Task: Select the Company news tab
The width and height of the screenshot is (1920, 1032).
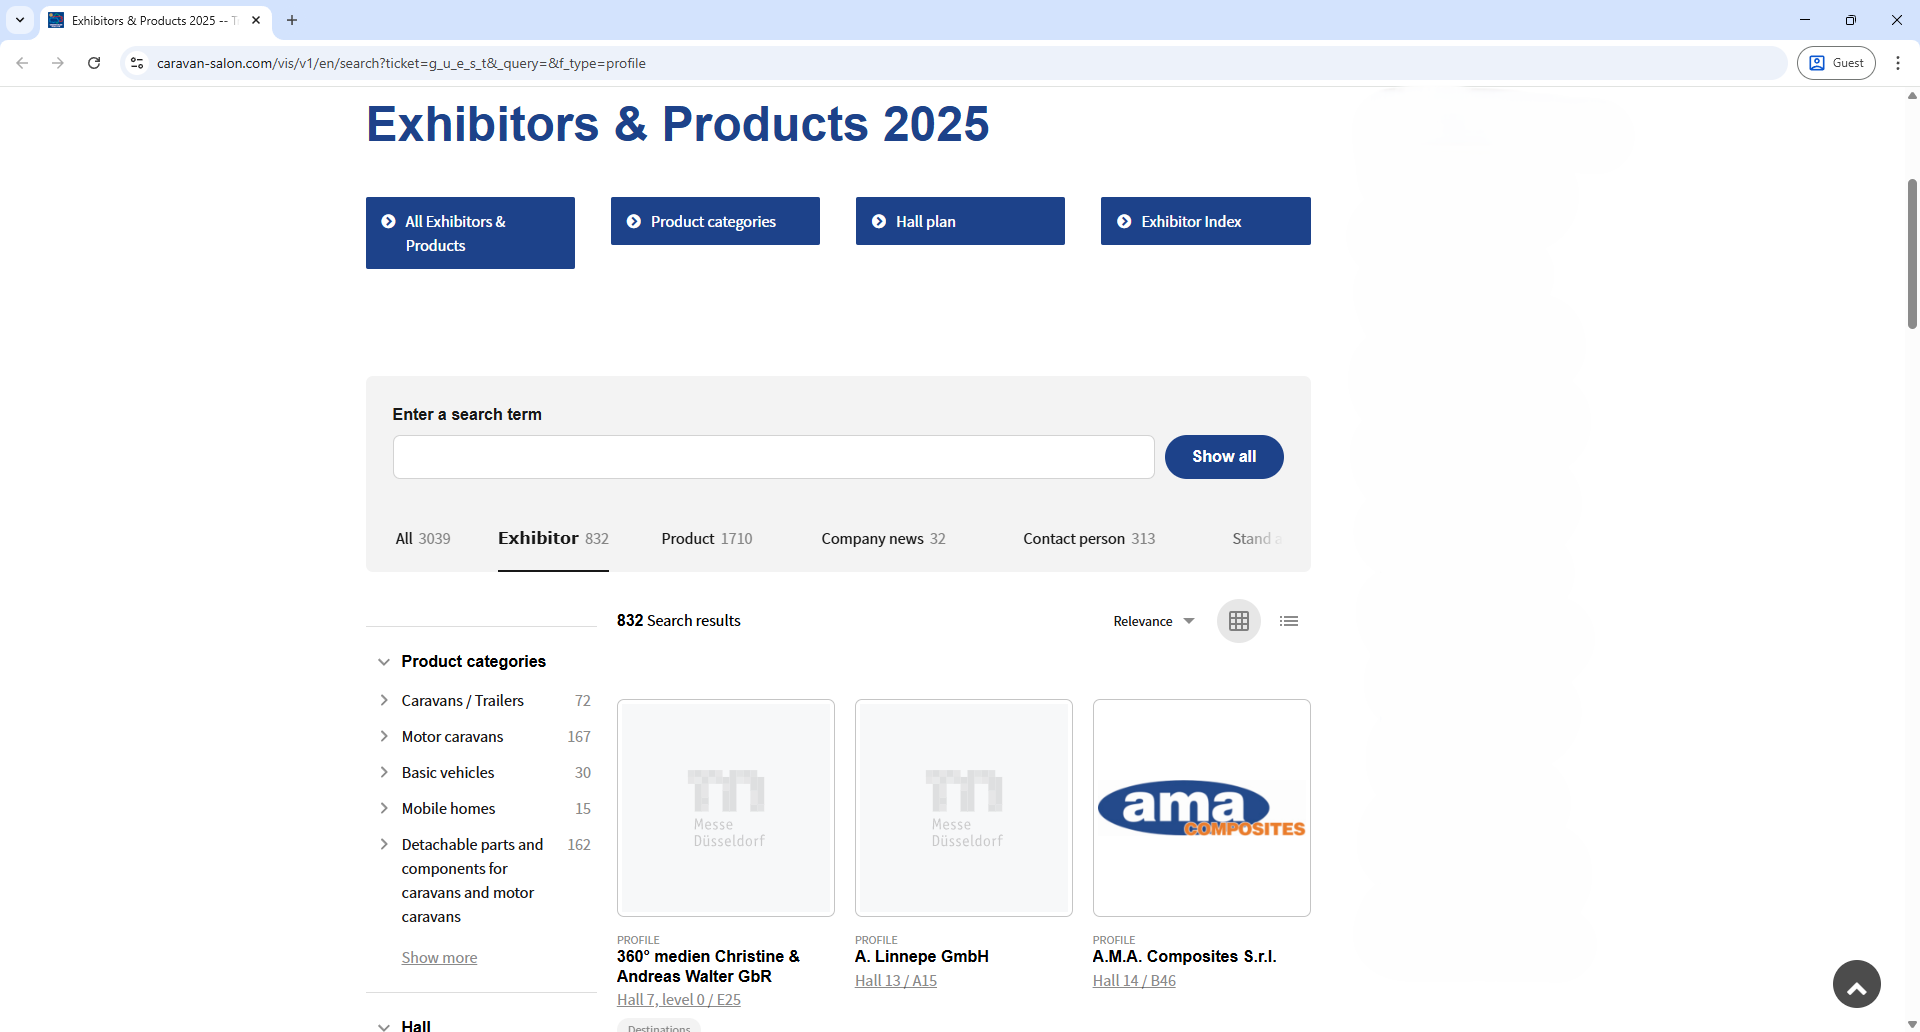Action: coord(871,538)
